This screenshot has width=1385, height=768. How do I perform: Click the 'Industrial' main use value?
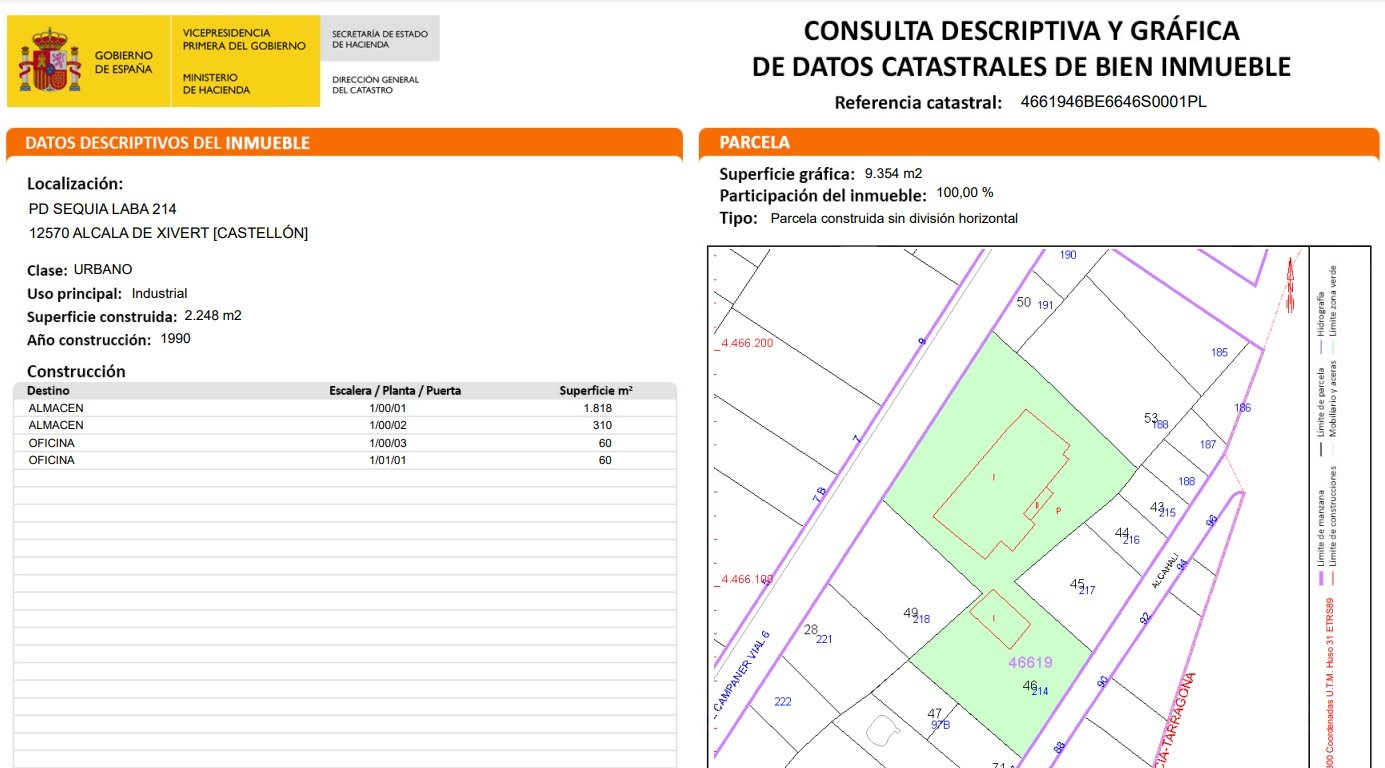pyautogui.click(x=159, y=293)
